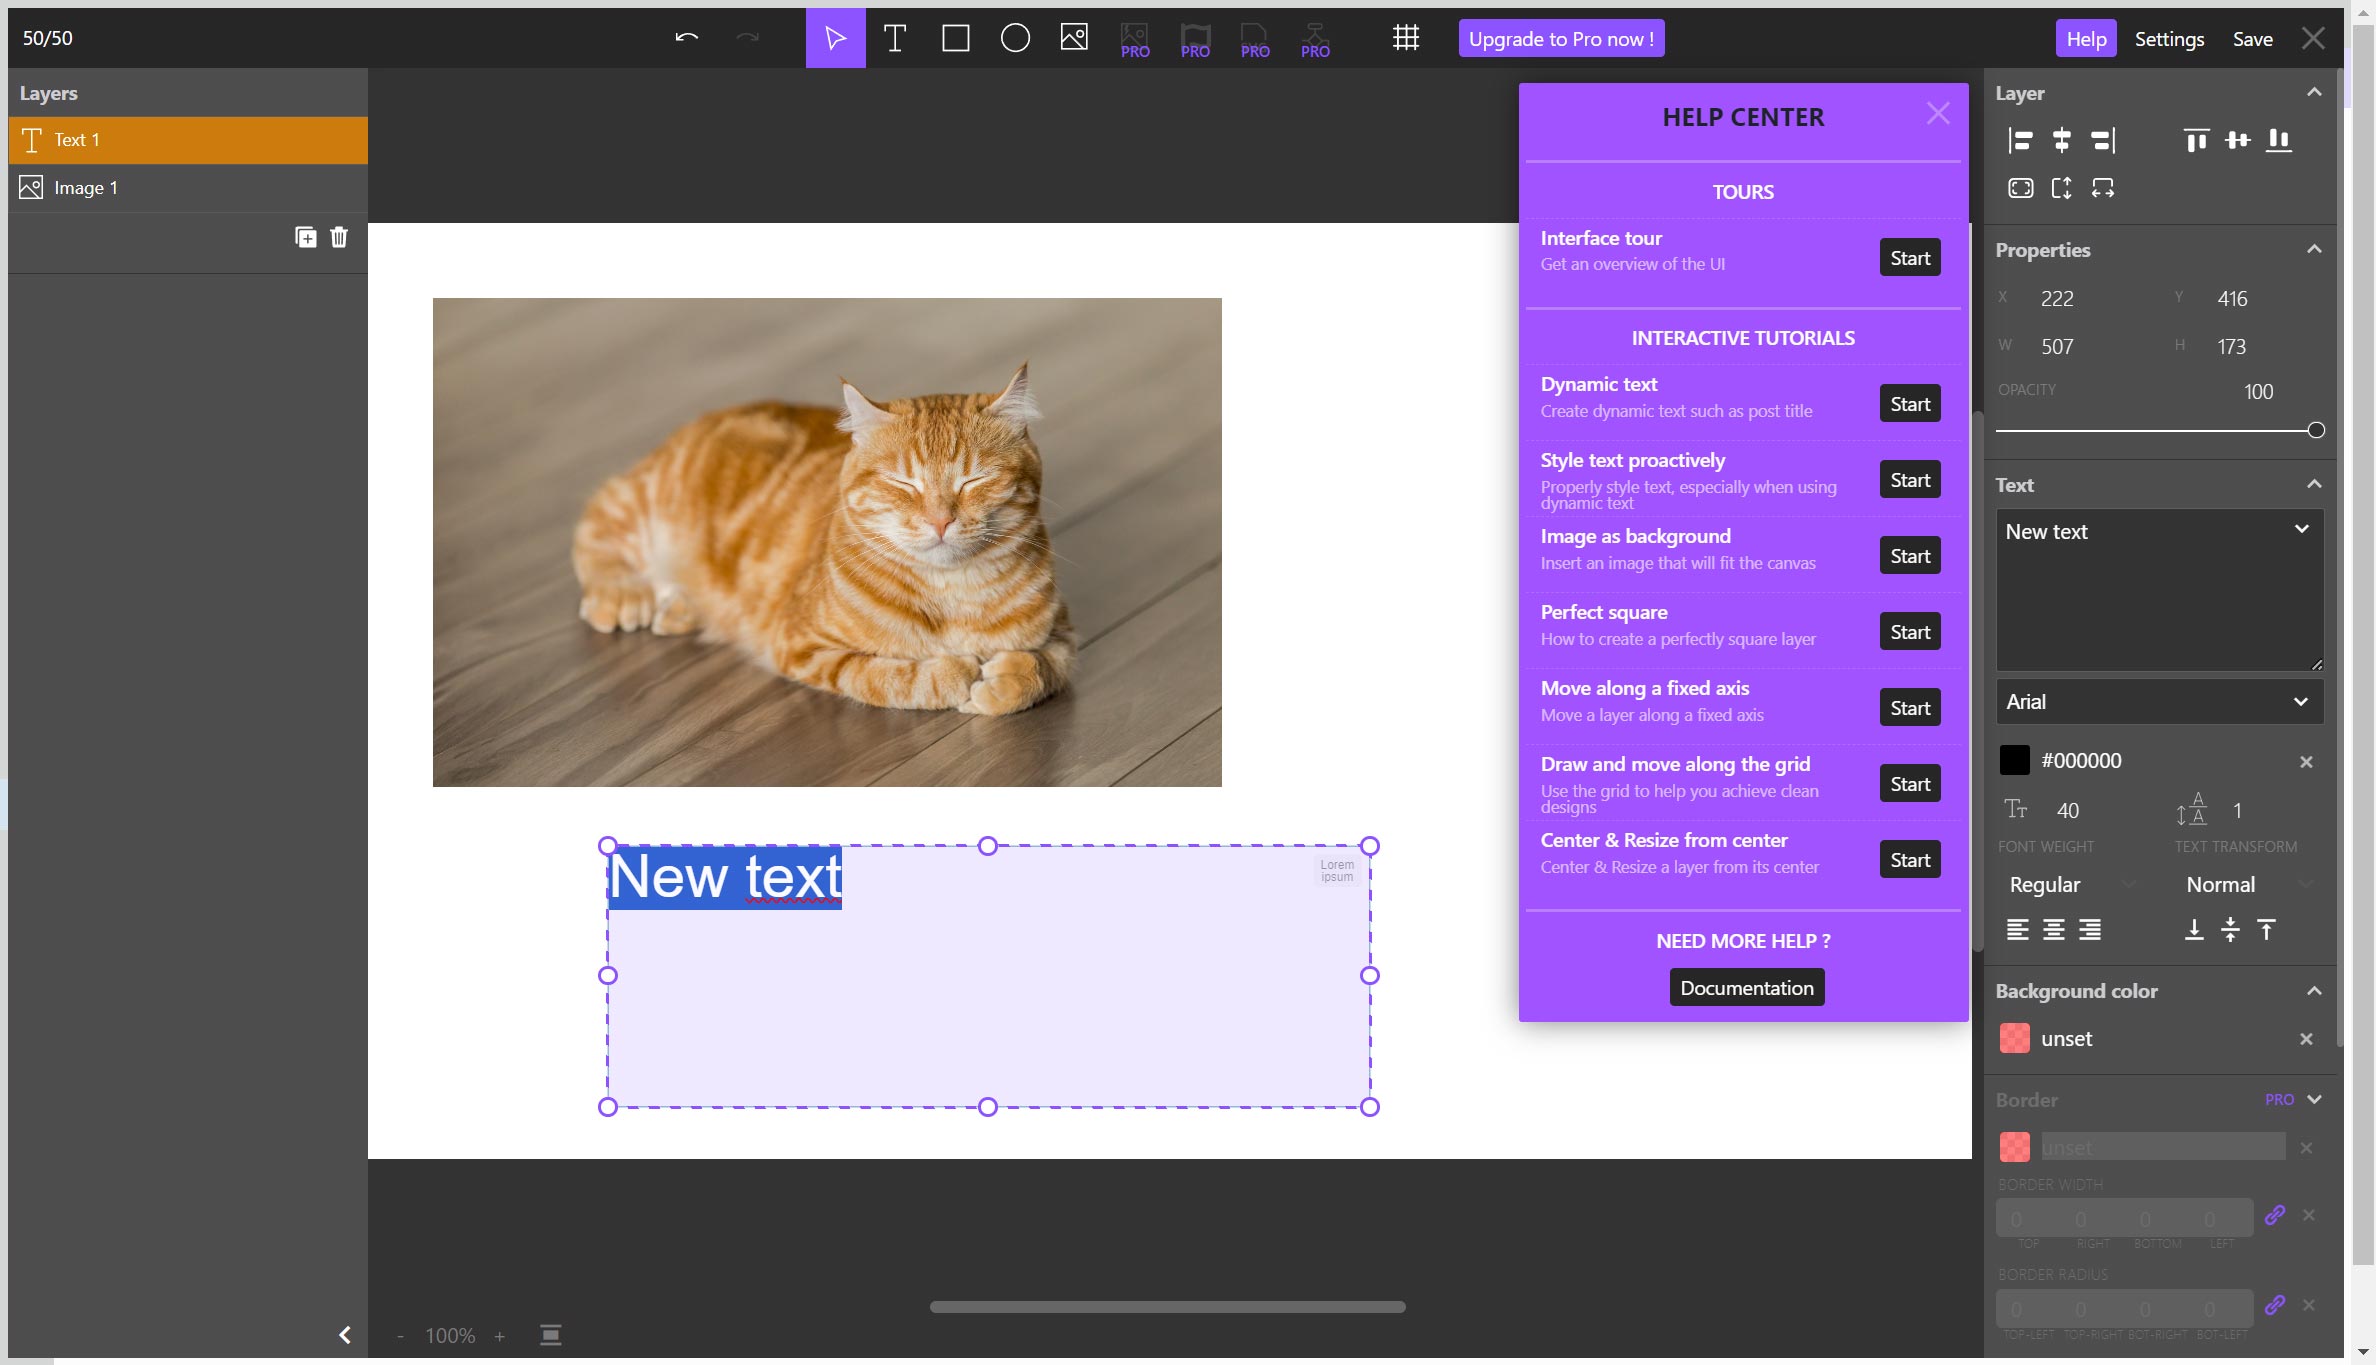
Task: Align layer horizontal center icon
Action: click(2061, 140)
